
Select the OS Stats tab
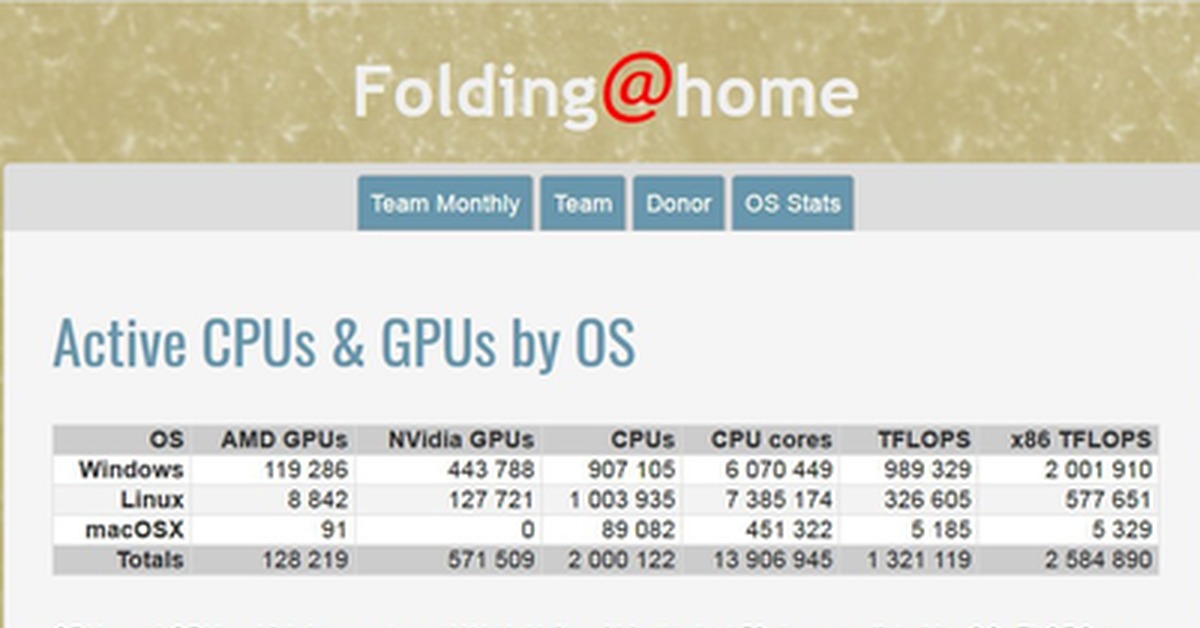[x=792, y=204]
